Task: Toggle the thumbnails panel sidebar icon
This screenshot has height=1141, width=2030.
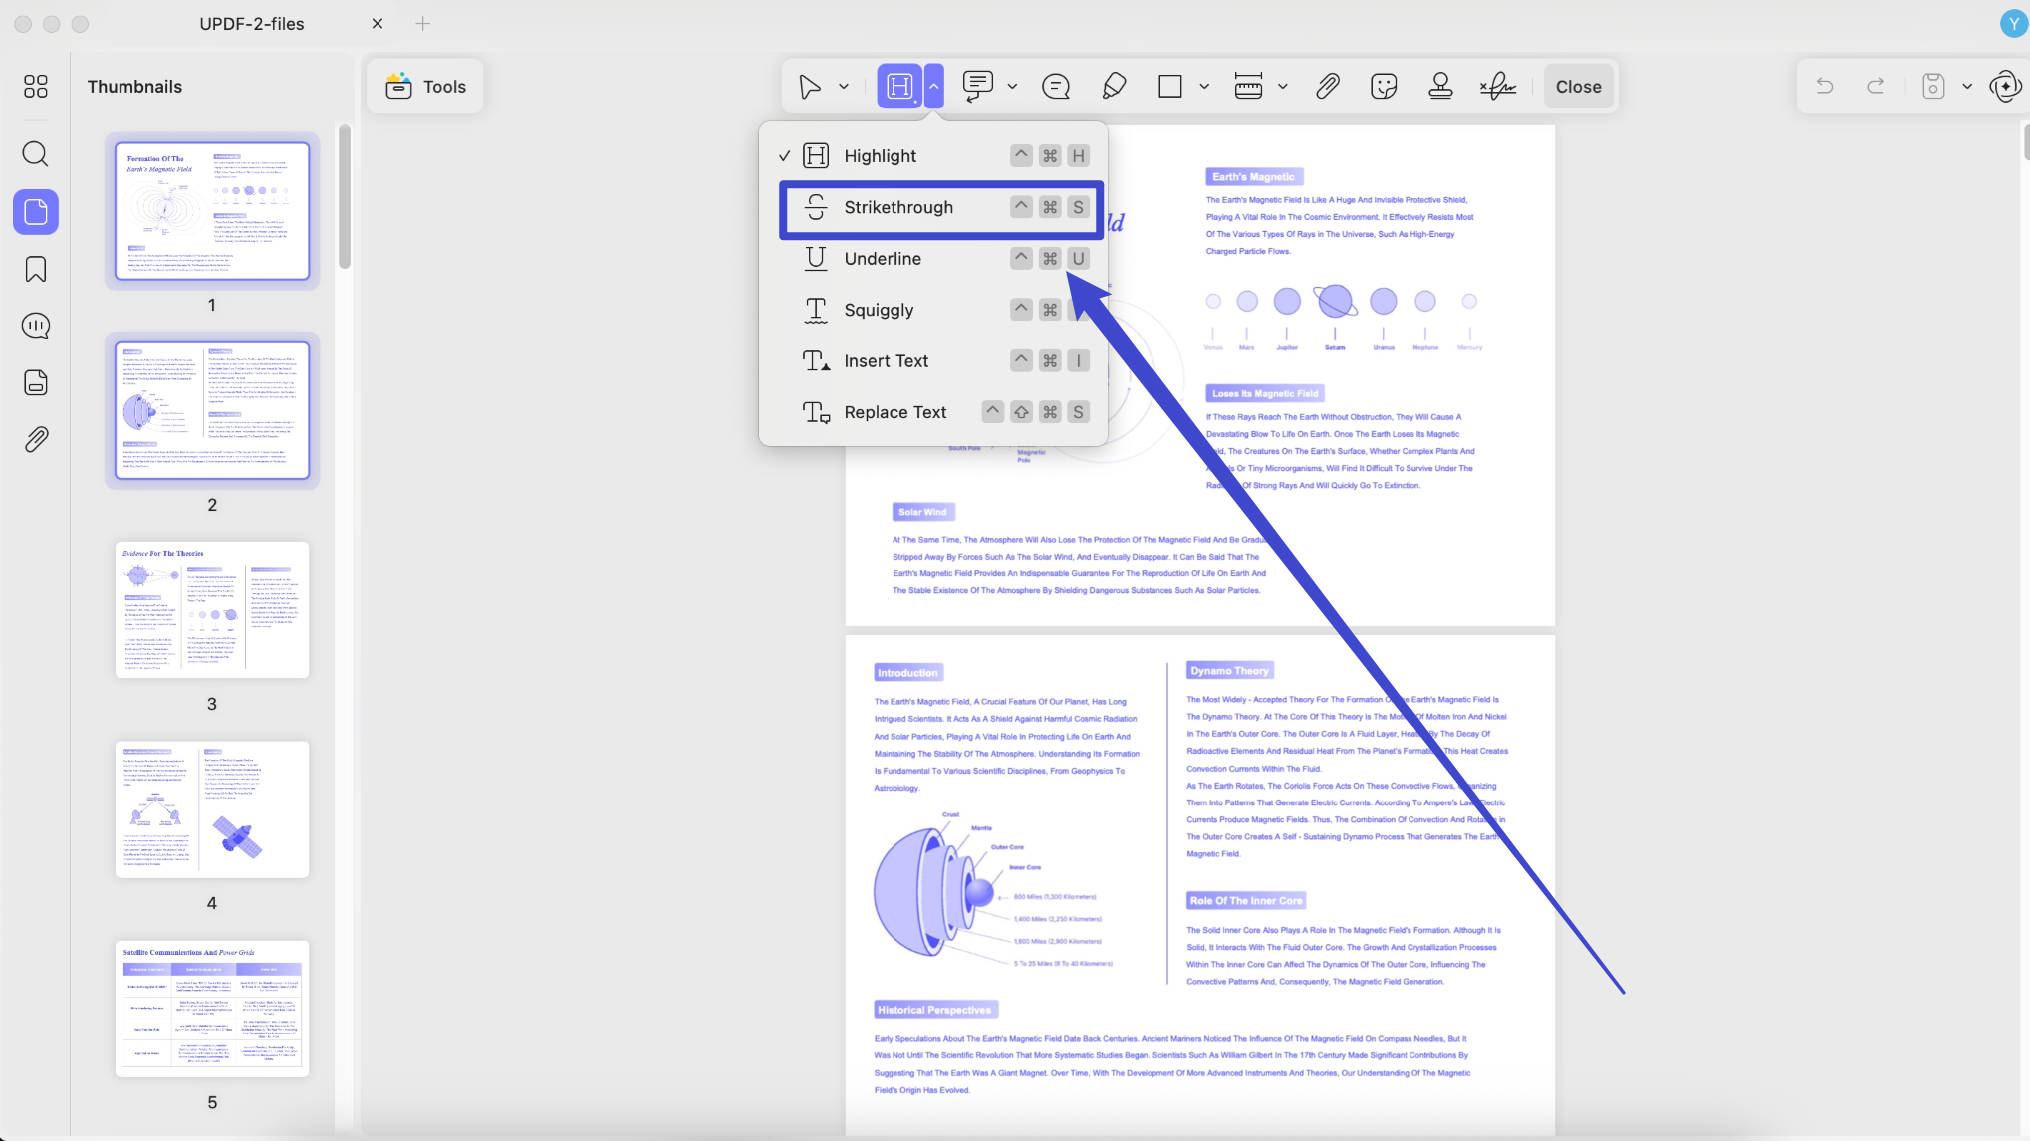Action: (x=36, y=212)
